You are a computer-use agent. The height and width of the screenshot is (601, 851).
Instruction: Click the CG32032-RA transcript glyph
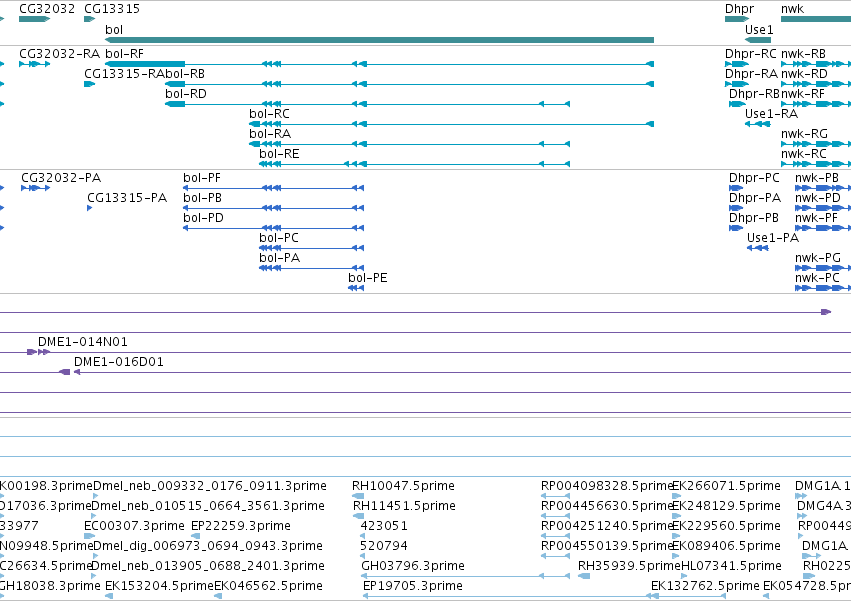[34, 64]
